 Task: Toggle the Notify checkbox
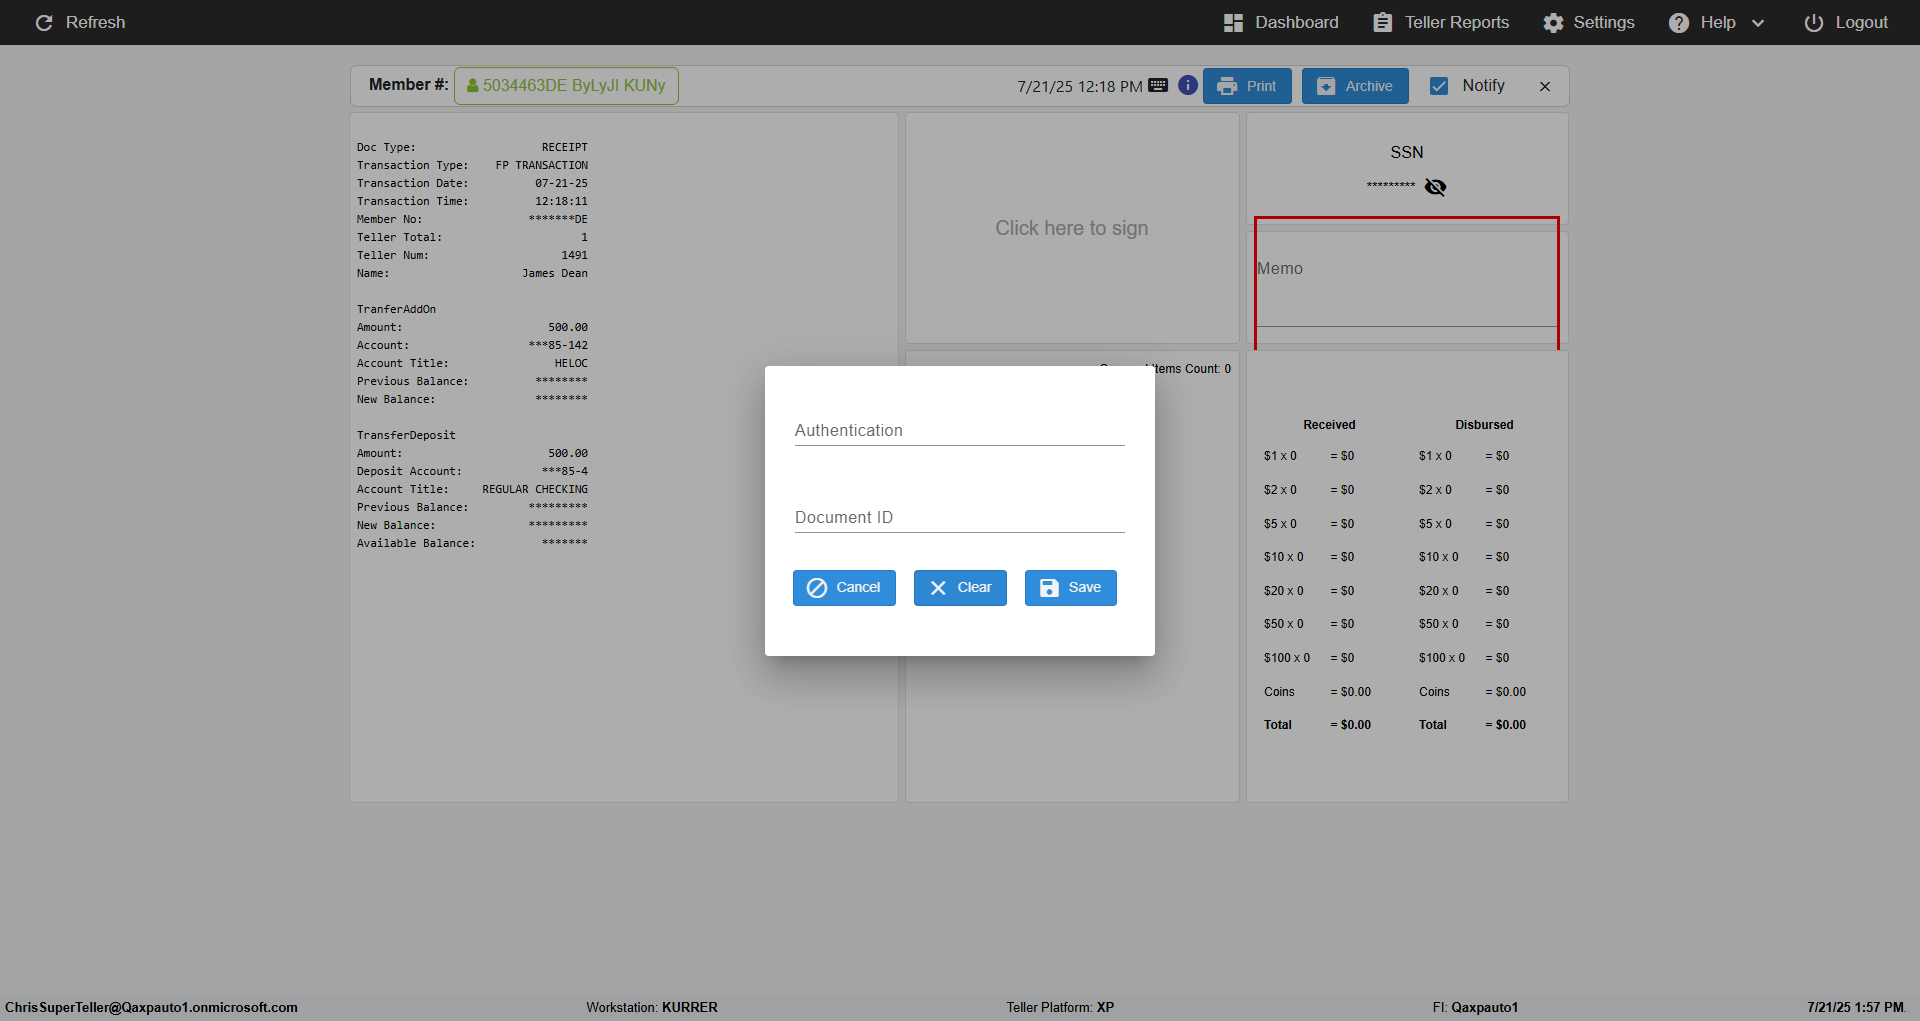pyautogui.click(x=1439, y=86)
